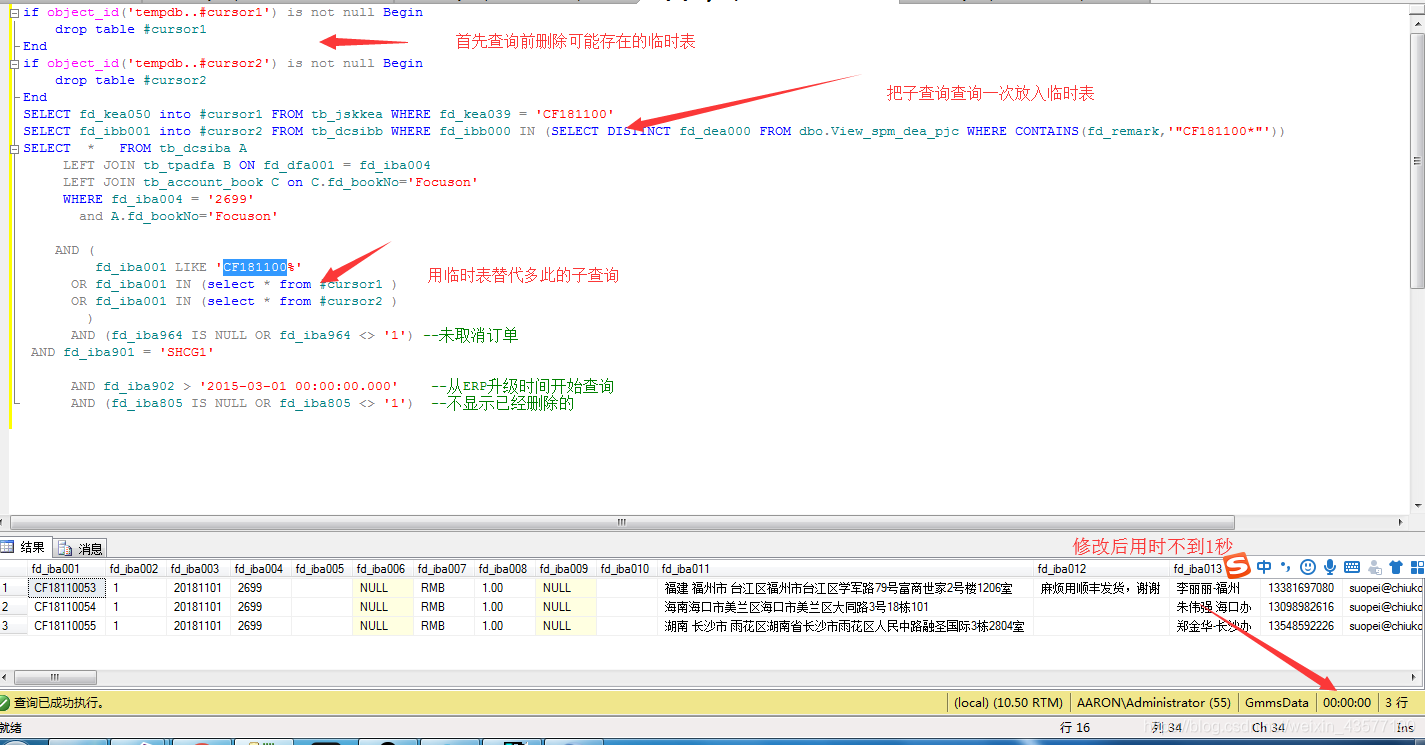This screenshot has height=745, width=1425.
Task: Switch to the 结果 results tab
Action: 26,547
